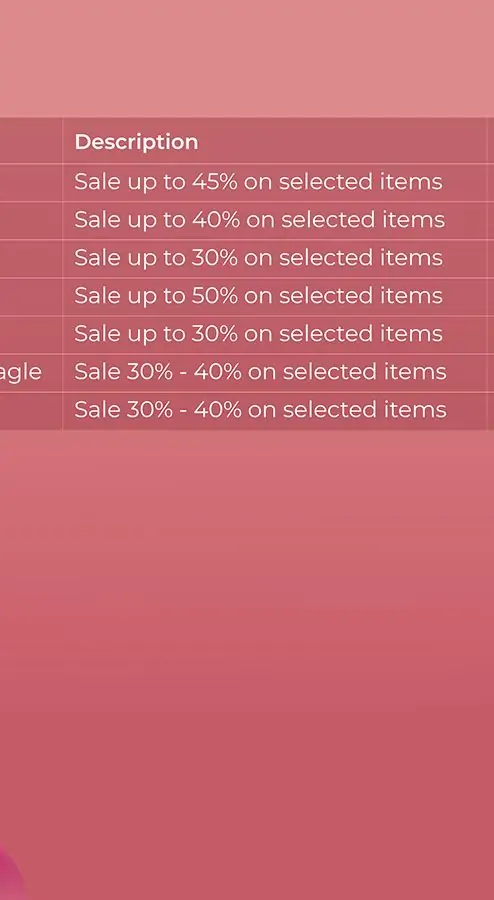
Task: Click the empty pink area below the table
Action: (x=247, y=660)
